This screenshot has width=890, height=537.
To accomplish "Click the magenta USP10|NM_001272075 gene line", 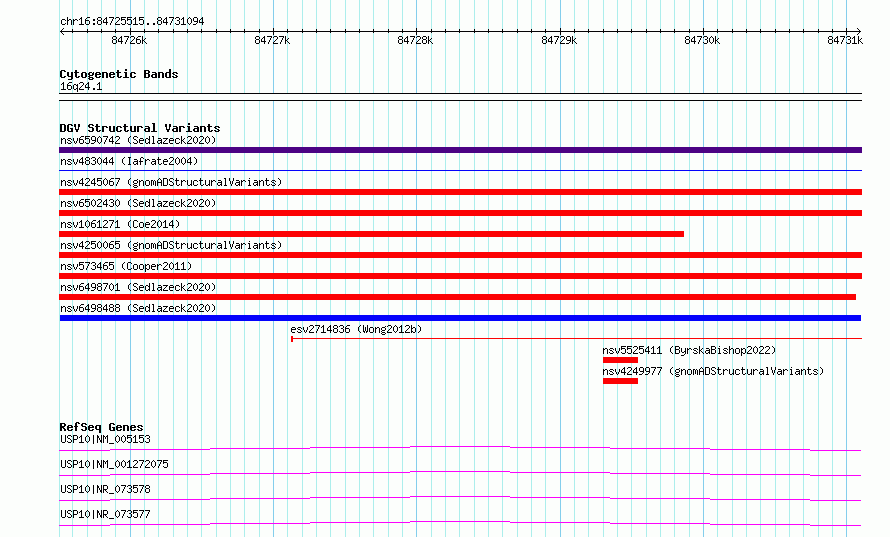I will pyautogui.click(x=460, y=473).
